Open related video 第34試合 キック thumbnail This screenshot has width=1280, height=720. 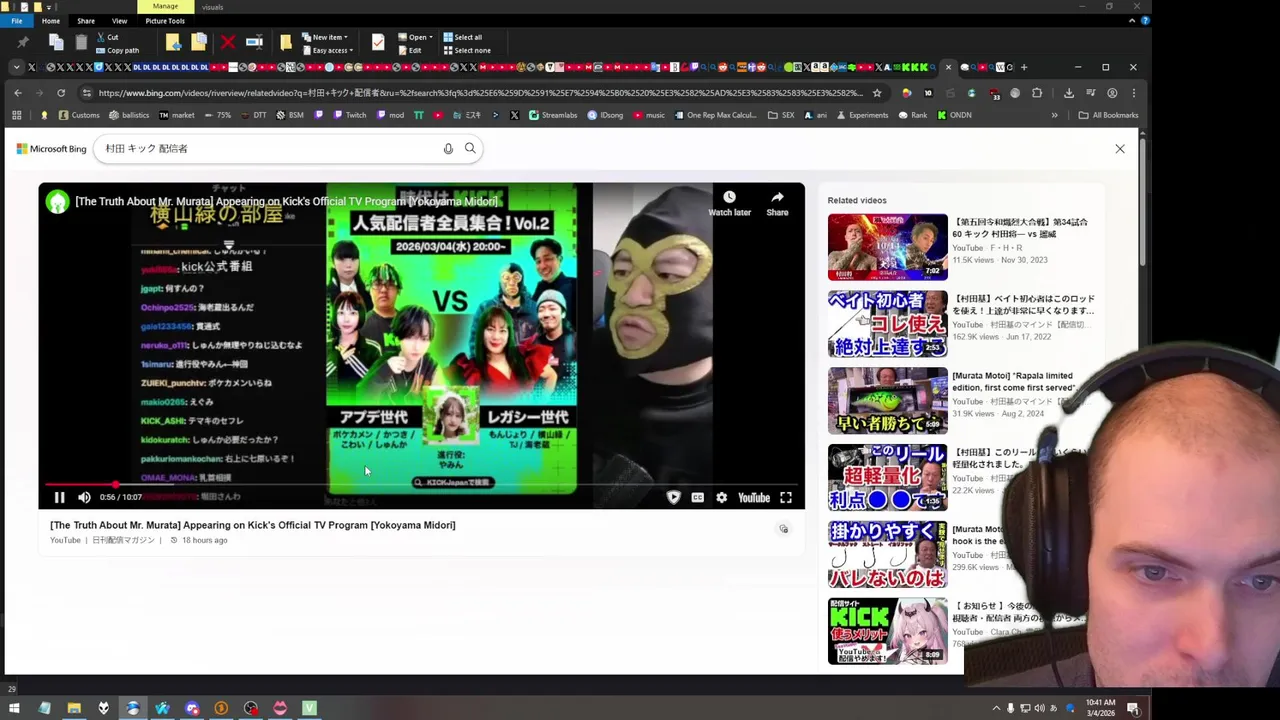[887, 246]
